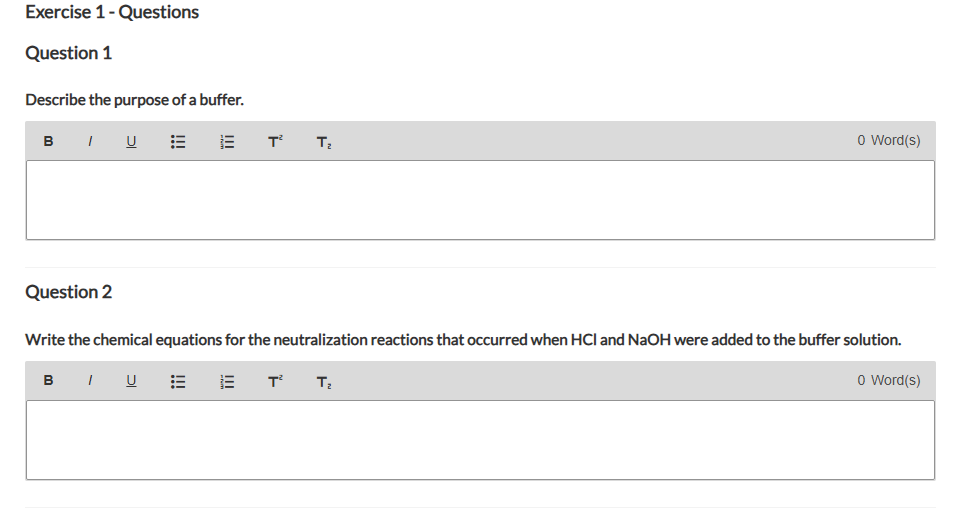Image resolution: width=966 pixels, height=515 pixels.
Task: Click the Question 2 heading
Action: (x=68, y=292)
